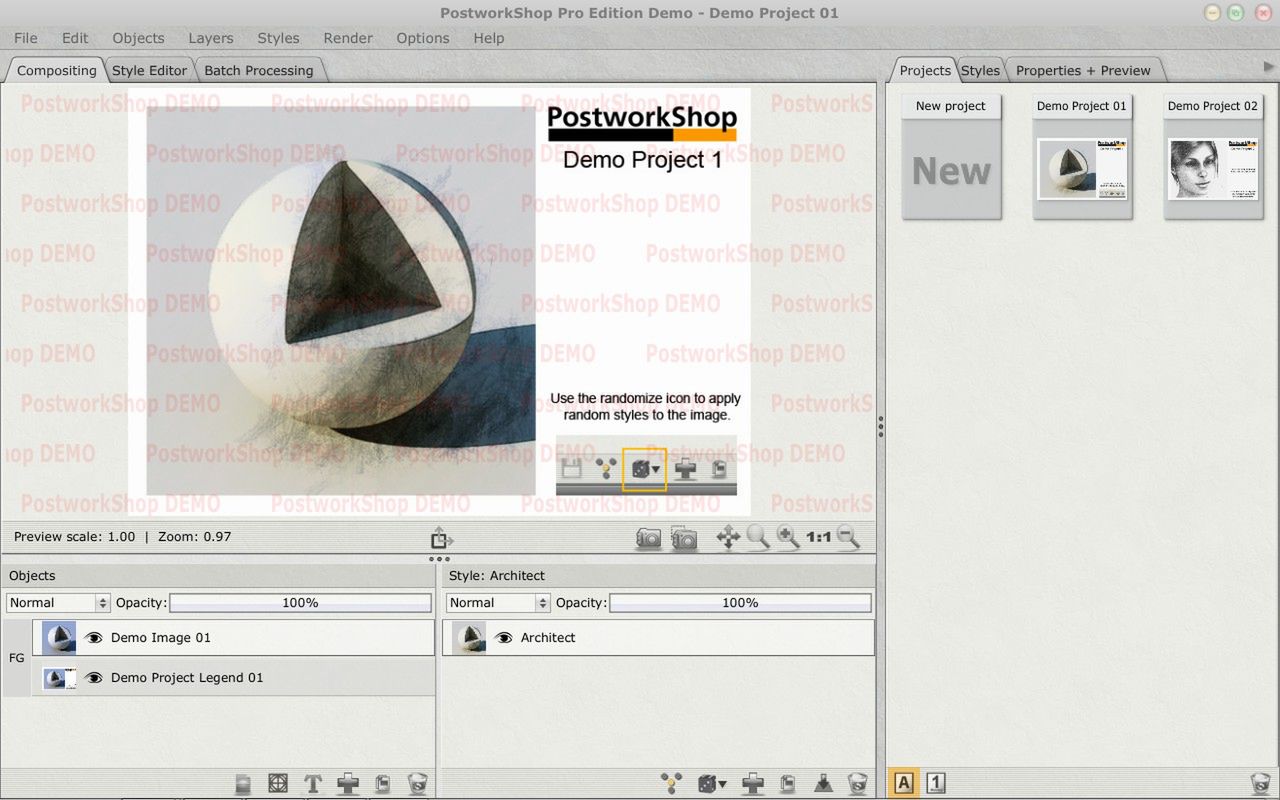Select the pan/move view tool

[x=728, y=538]
